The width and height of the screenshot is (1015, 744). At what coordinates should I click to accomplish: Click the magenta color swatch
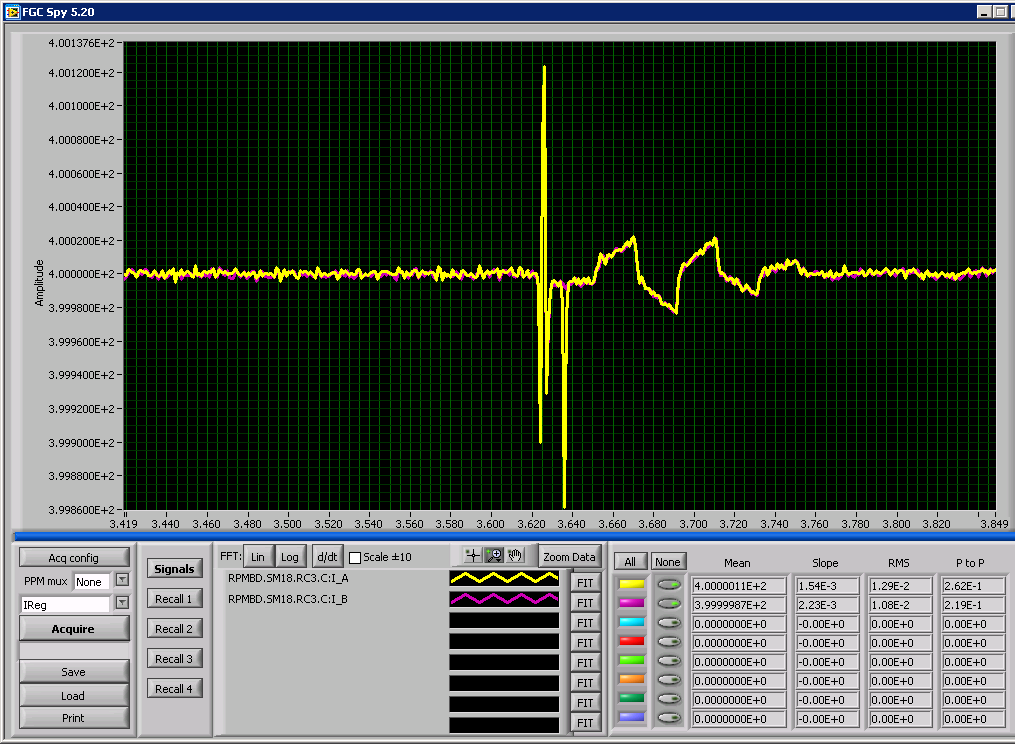point(632,603)
